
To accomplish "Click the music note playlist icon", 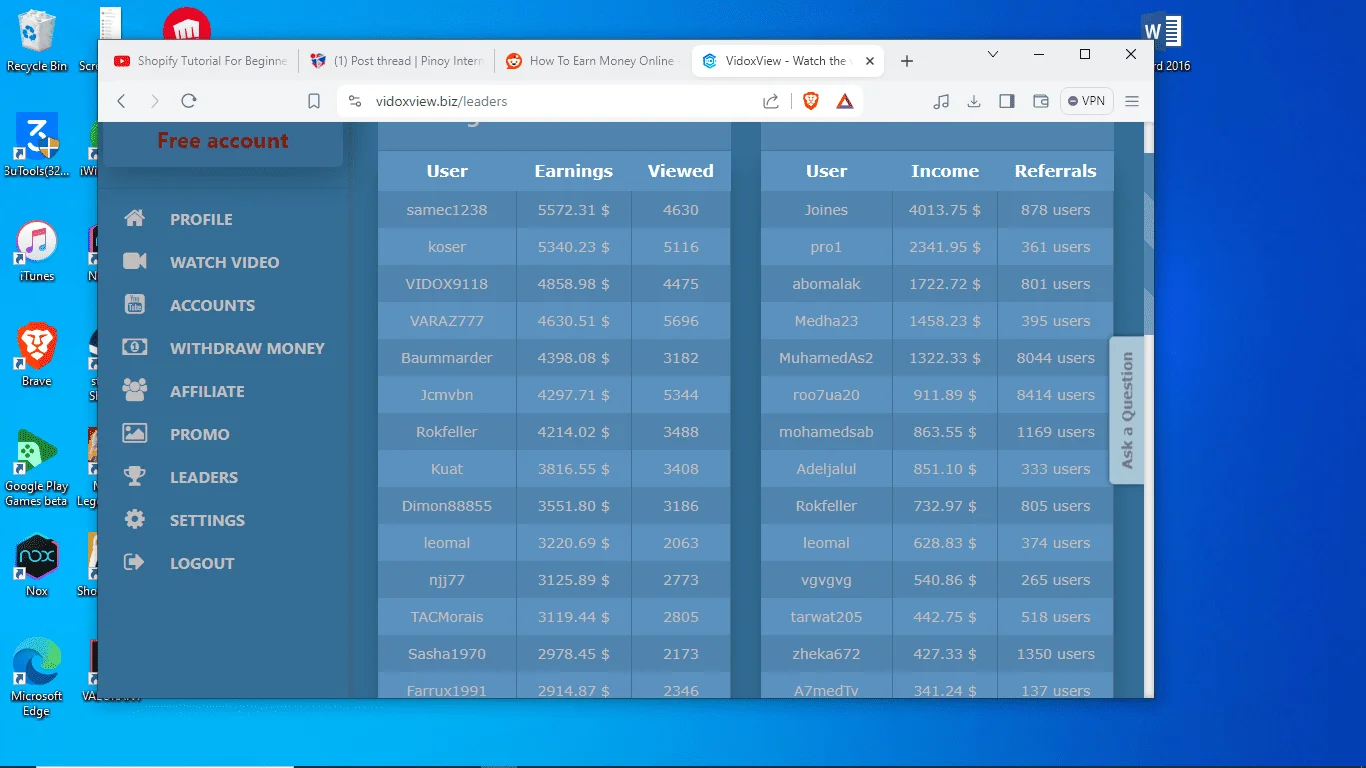I will (941, 101).
